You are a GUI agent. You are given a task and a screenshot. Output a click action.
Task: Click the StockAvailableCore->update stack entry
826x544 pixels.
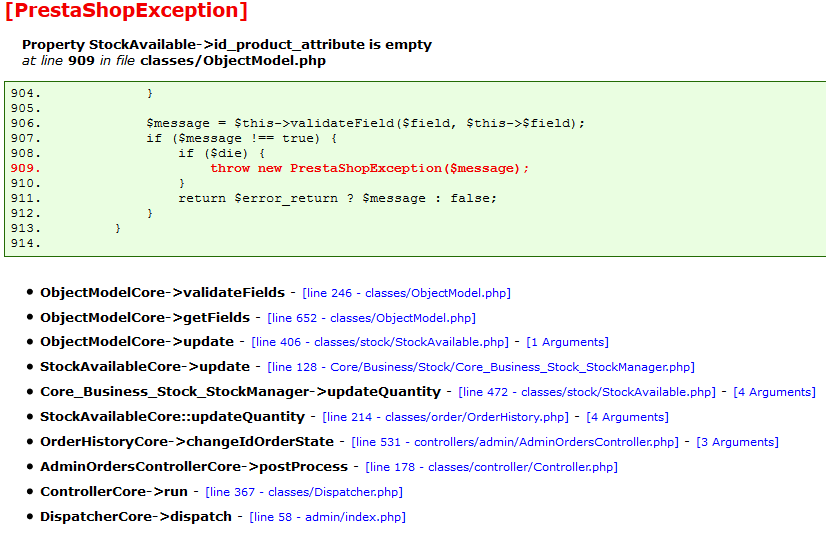point(145,367)
